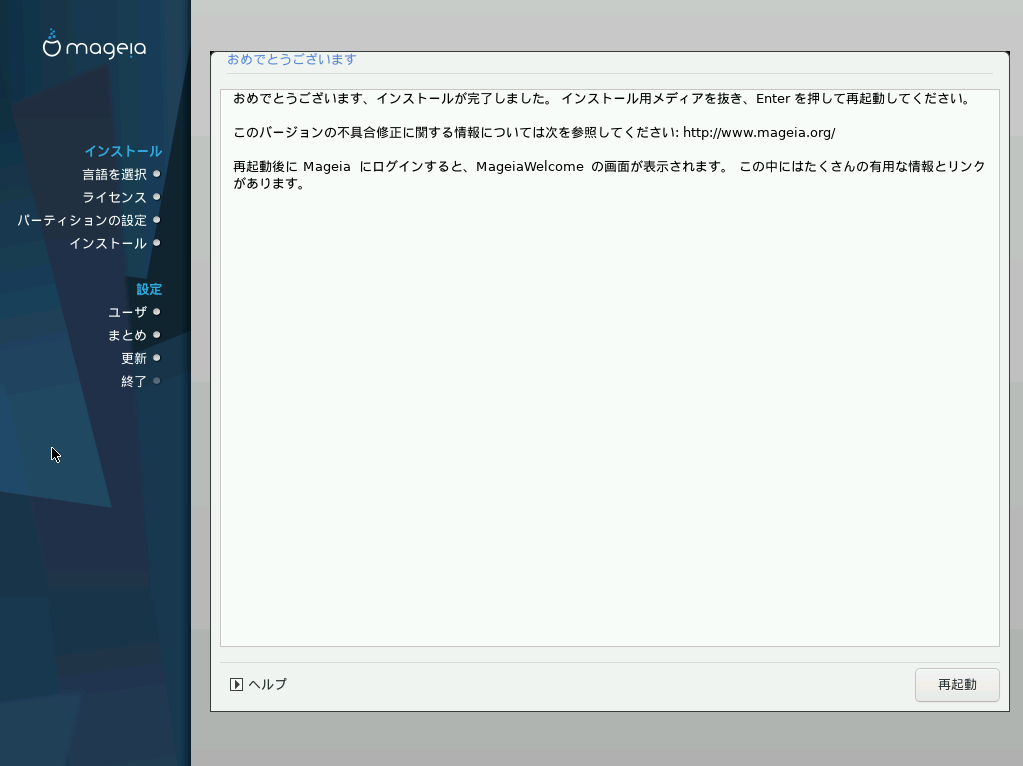Click the bullet next to 言語を選択
The width and height of the screenshot is (1023, 766).
tap(157, 174)
